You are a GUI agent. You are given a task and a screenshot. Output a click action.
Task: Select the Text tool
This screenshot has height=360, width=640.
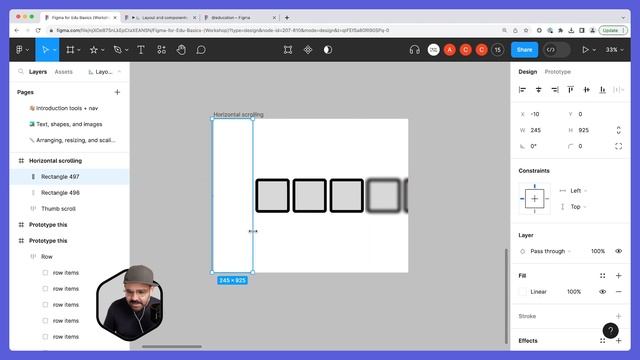141,50
